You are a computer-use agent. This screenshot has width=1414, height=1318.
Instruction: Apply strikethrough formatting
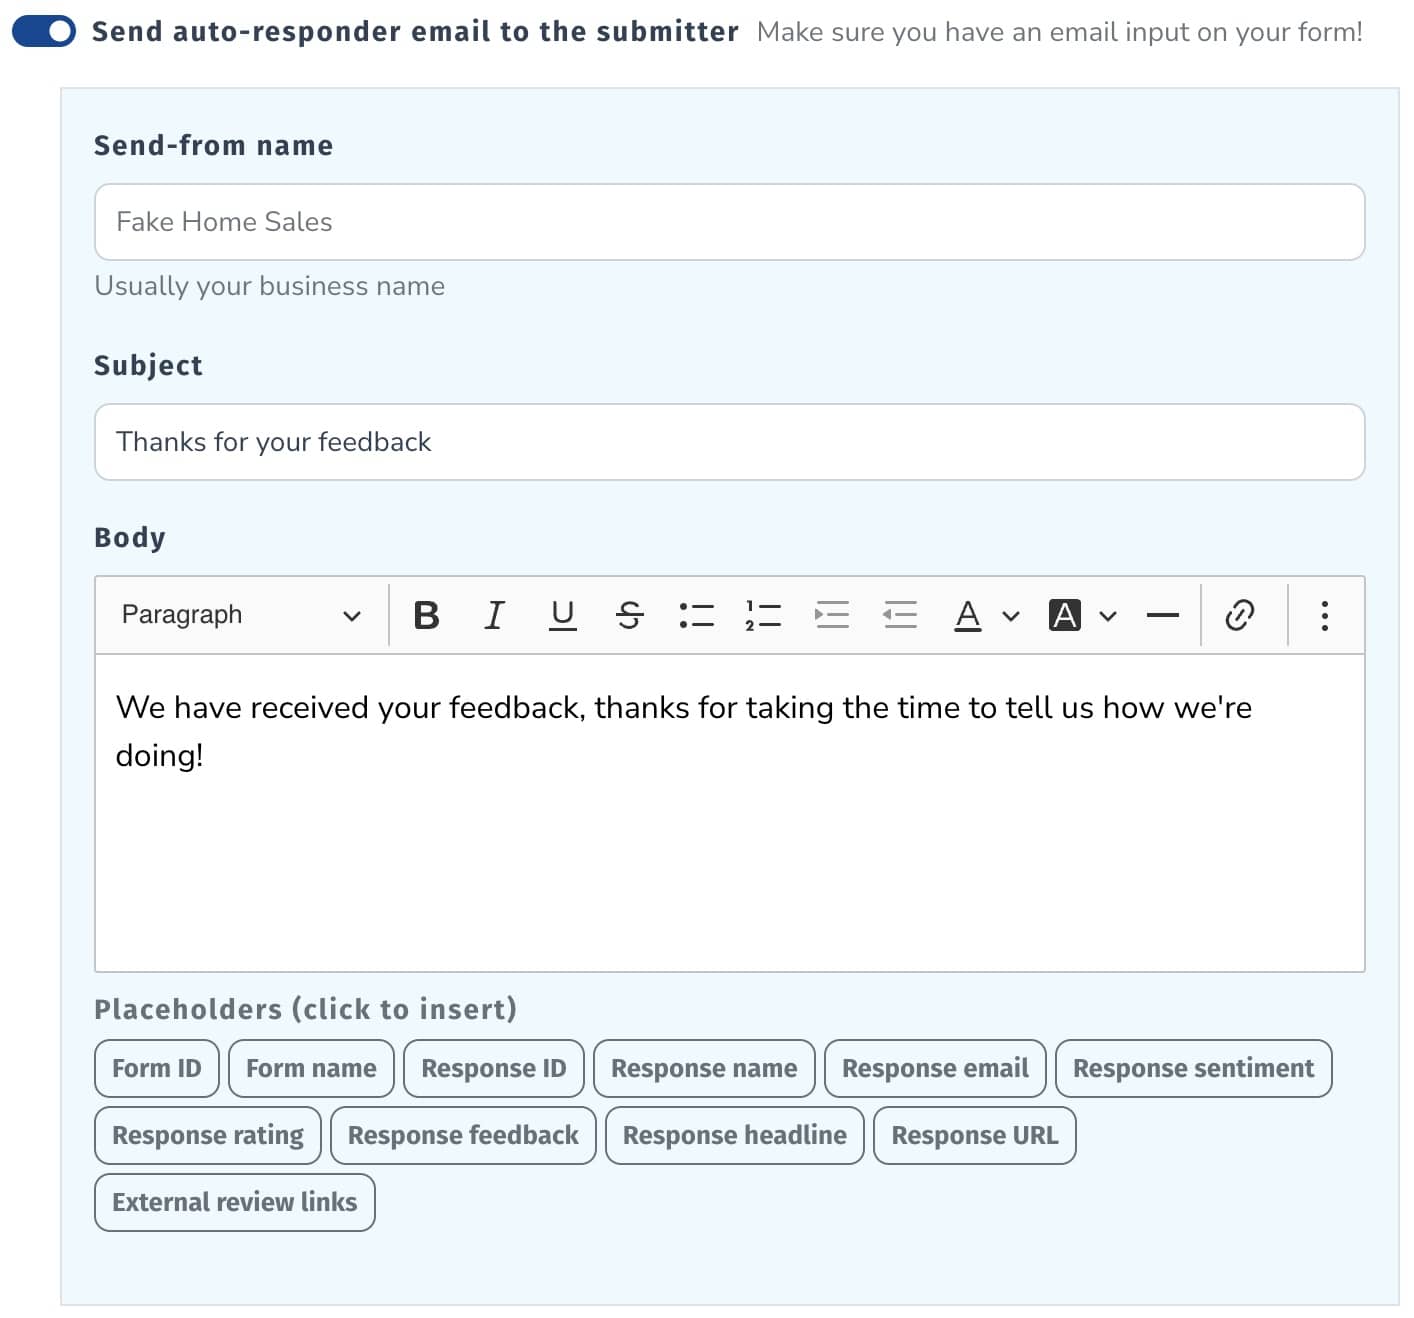pos(630,615)
